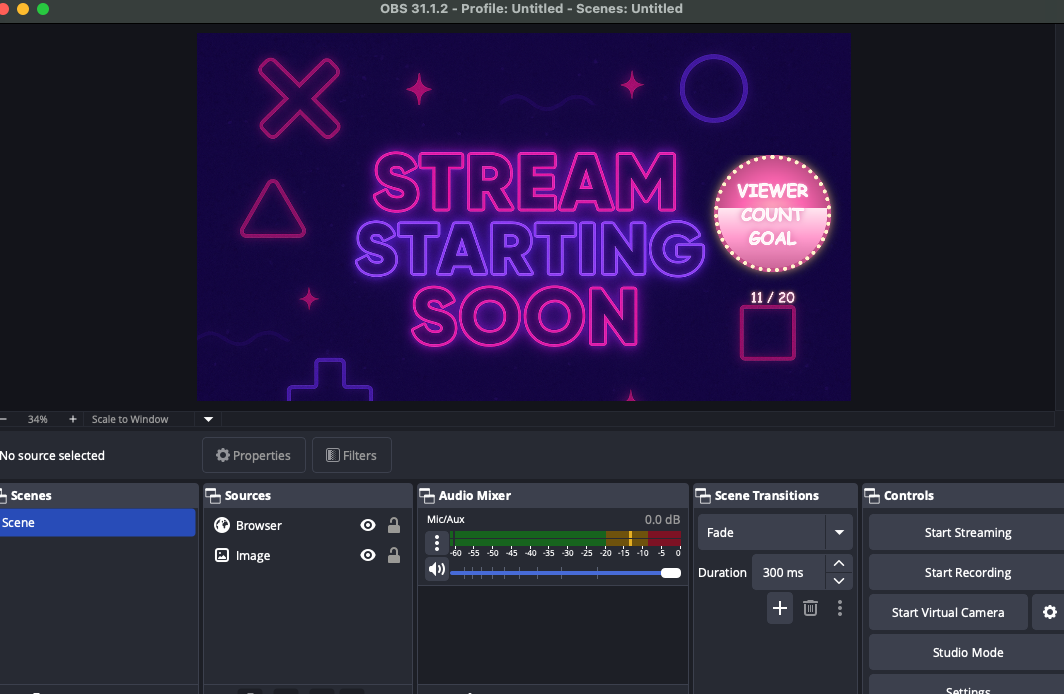The image size is (1064, 694).
Task: Hide the Browser source
Action: coord(367,525)
